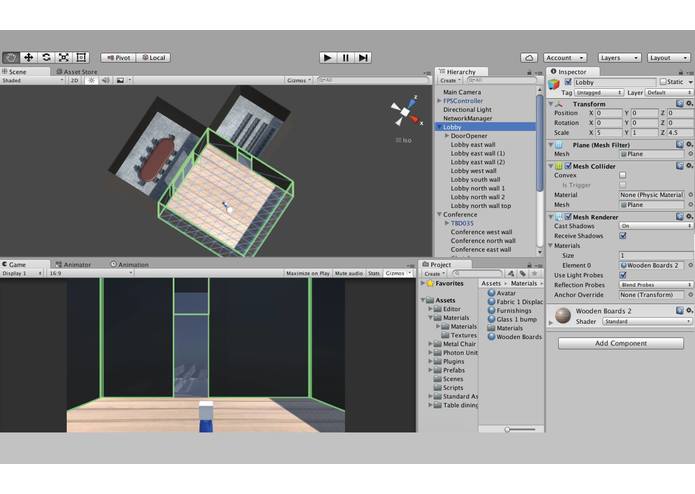Image resolution: width=695 pixels, height=494 pixels.
Task: Toggle Scene view lighting sun icon
Action: click(91, 80)
